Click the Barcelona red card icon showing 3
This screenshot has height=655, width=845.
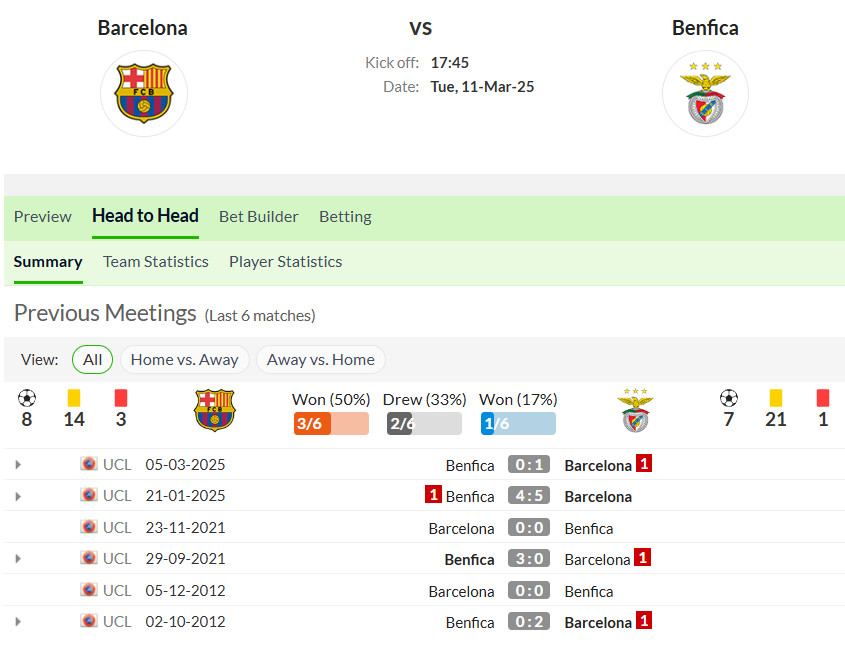[121, 398]
